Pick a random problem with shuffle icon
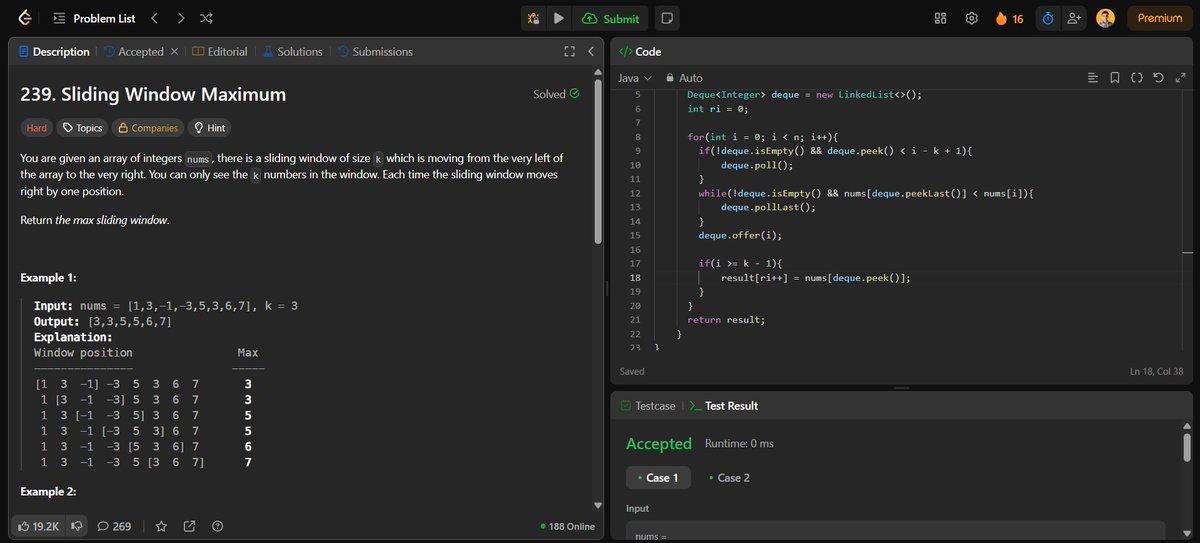 (x=206, y=18)
